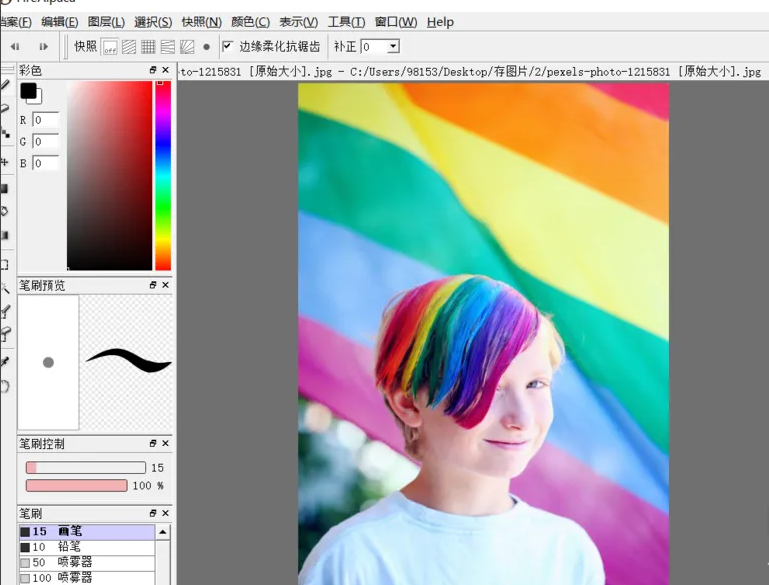Image resolution: width=769 pixels, height=585 pixels.
Task: Turn snap off with the 'off' icon
Action: 110,47
